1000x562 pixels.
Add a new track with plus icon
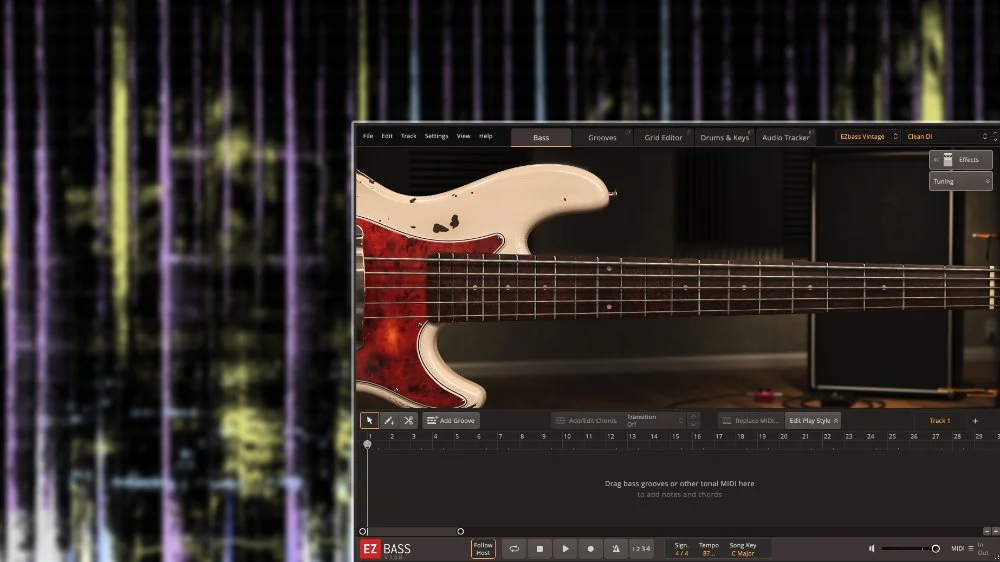point(975,420)
